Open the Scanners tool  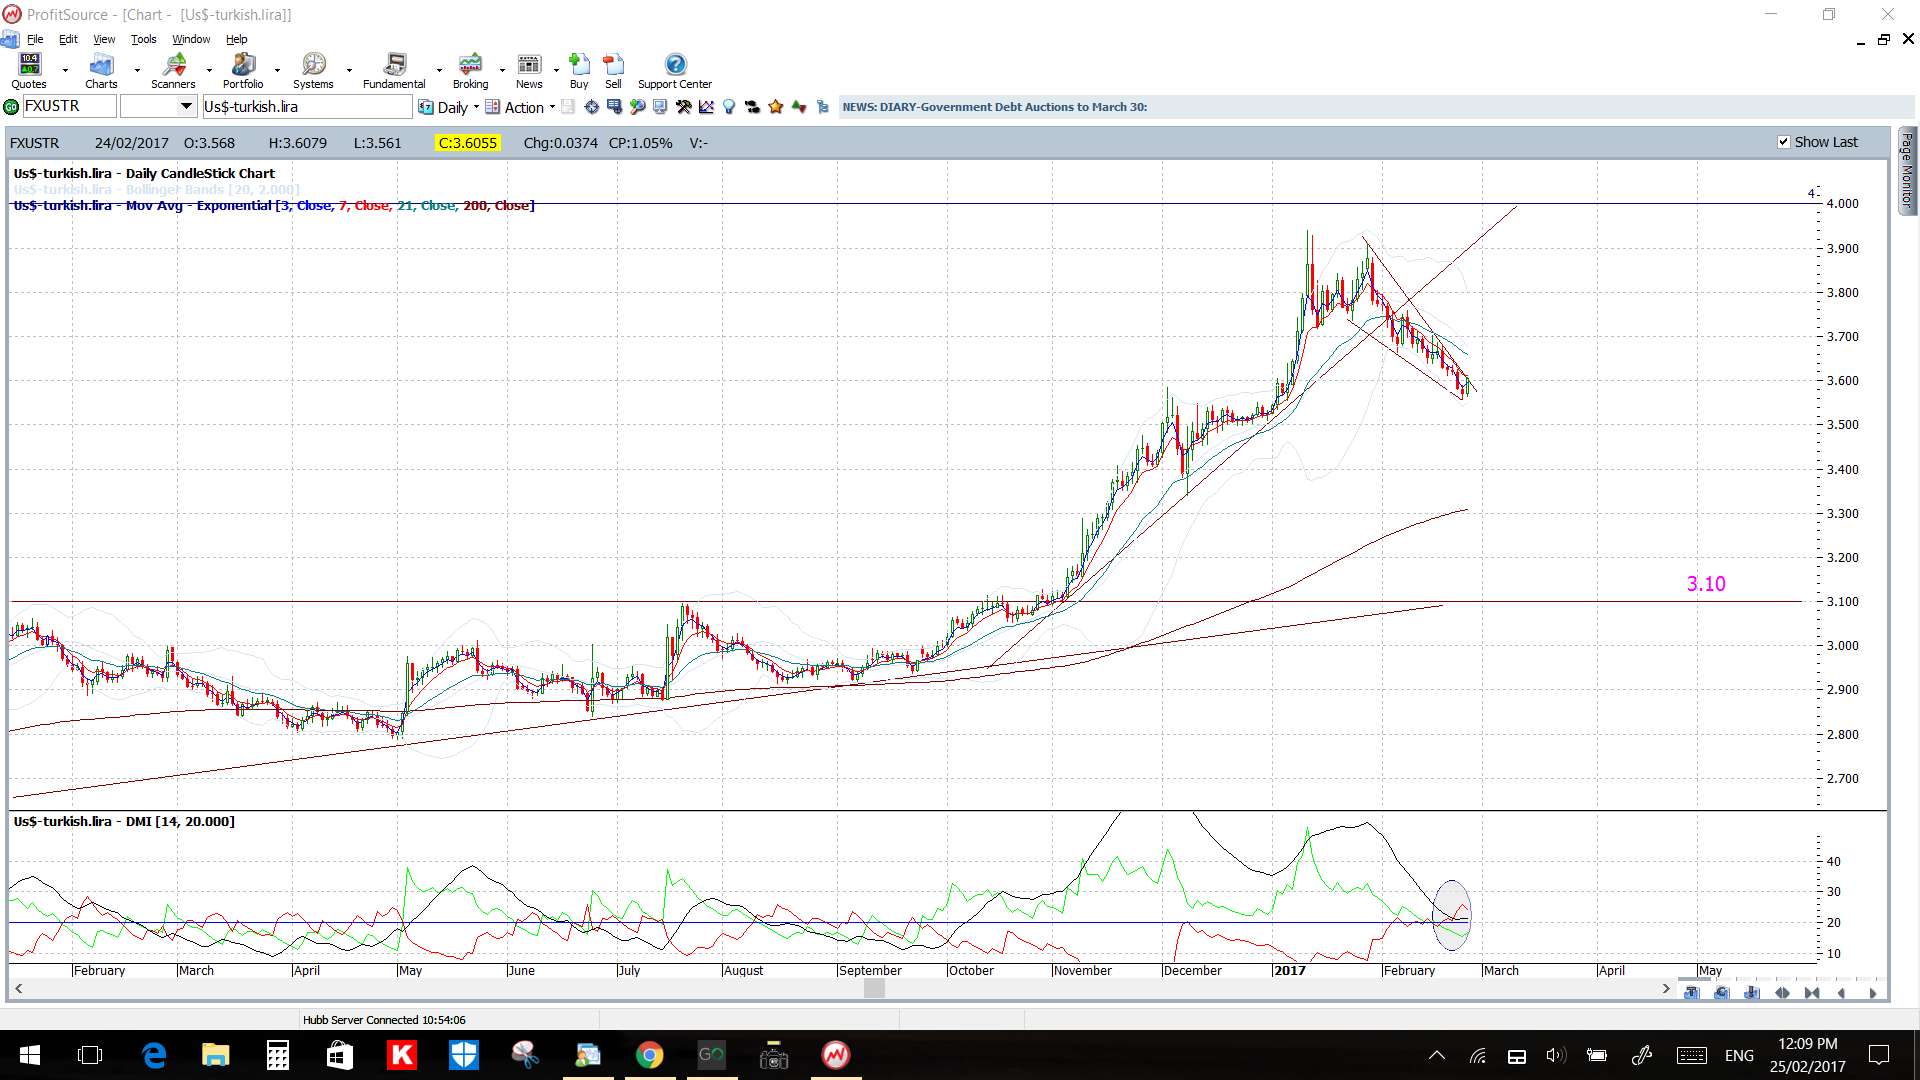[173, 70]
